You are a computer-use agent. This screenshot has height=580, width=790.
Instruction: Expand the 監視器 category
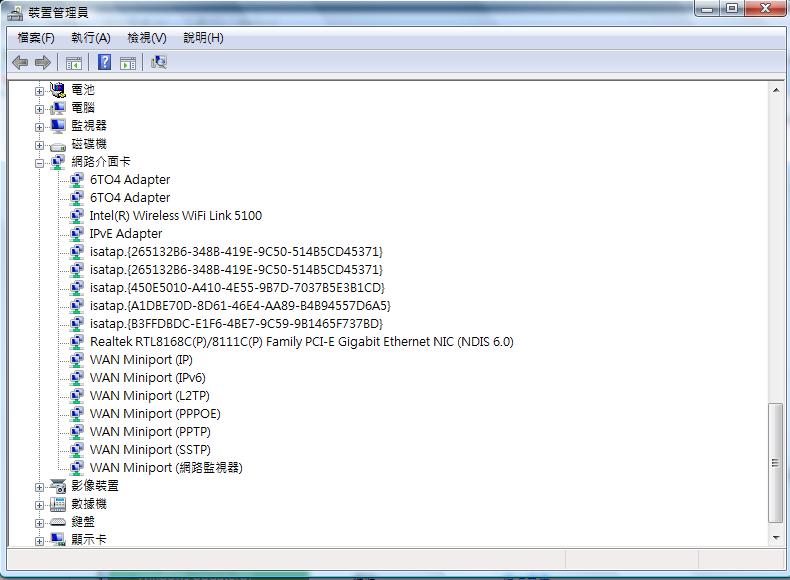pyautogui.click(x=39, y=127)
